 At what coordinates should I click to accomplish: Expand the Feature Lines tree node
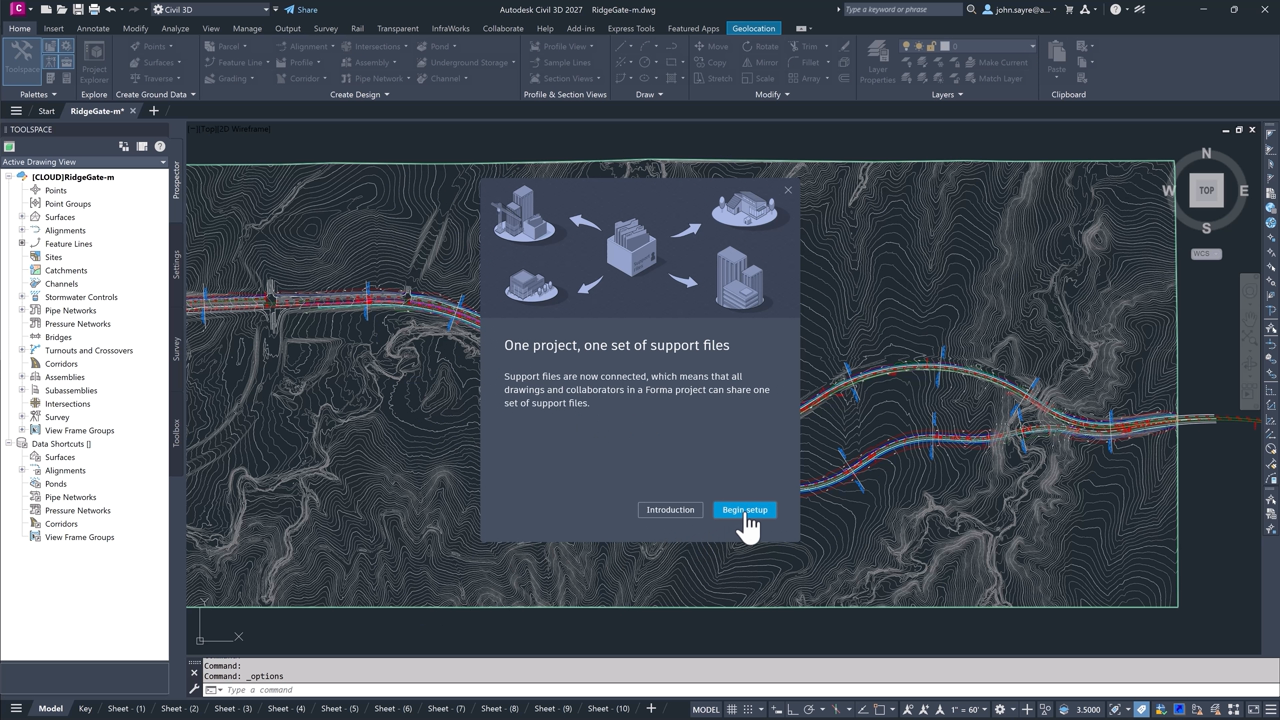[22, 243]
